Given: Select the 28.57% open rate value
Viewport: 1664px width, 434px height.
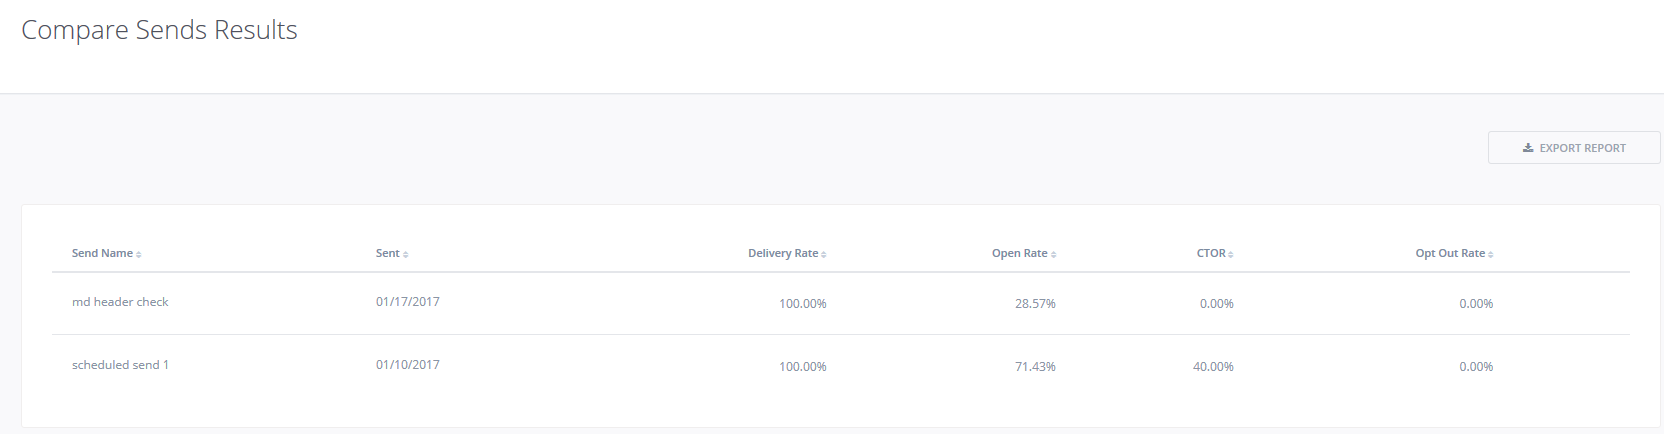Looking at the screenshot, I should coord(1035,304).
